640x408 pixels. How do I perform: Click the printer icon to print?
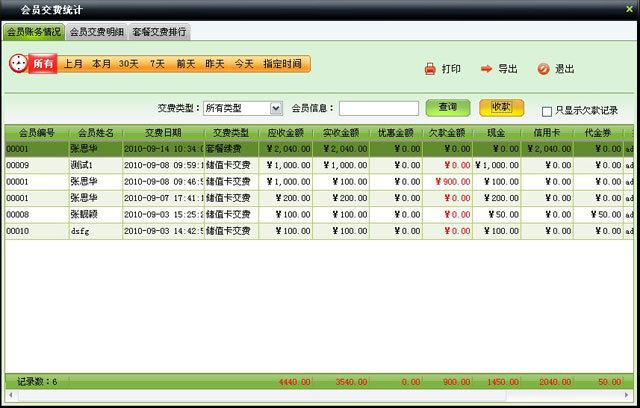(430, 69)
